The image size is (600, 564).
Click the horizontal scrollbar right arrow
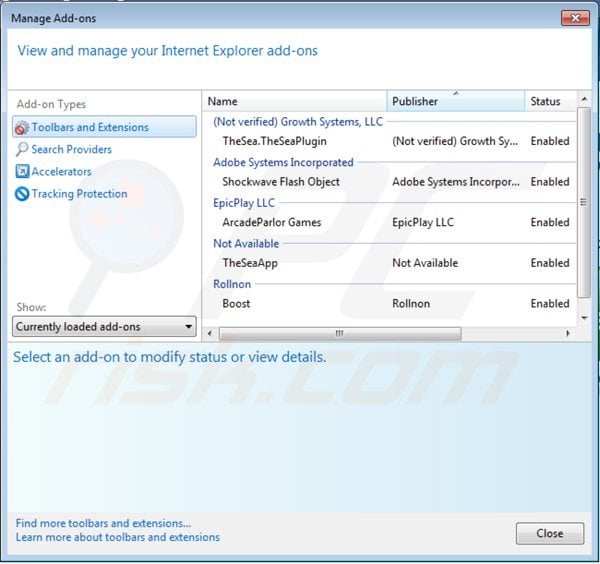coord(568,333)
